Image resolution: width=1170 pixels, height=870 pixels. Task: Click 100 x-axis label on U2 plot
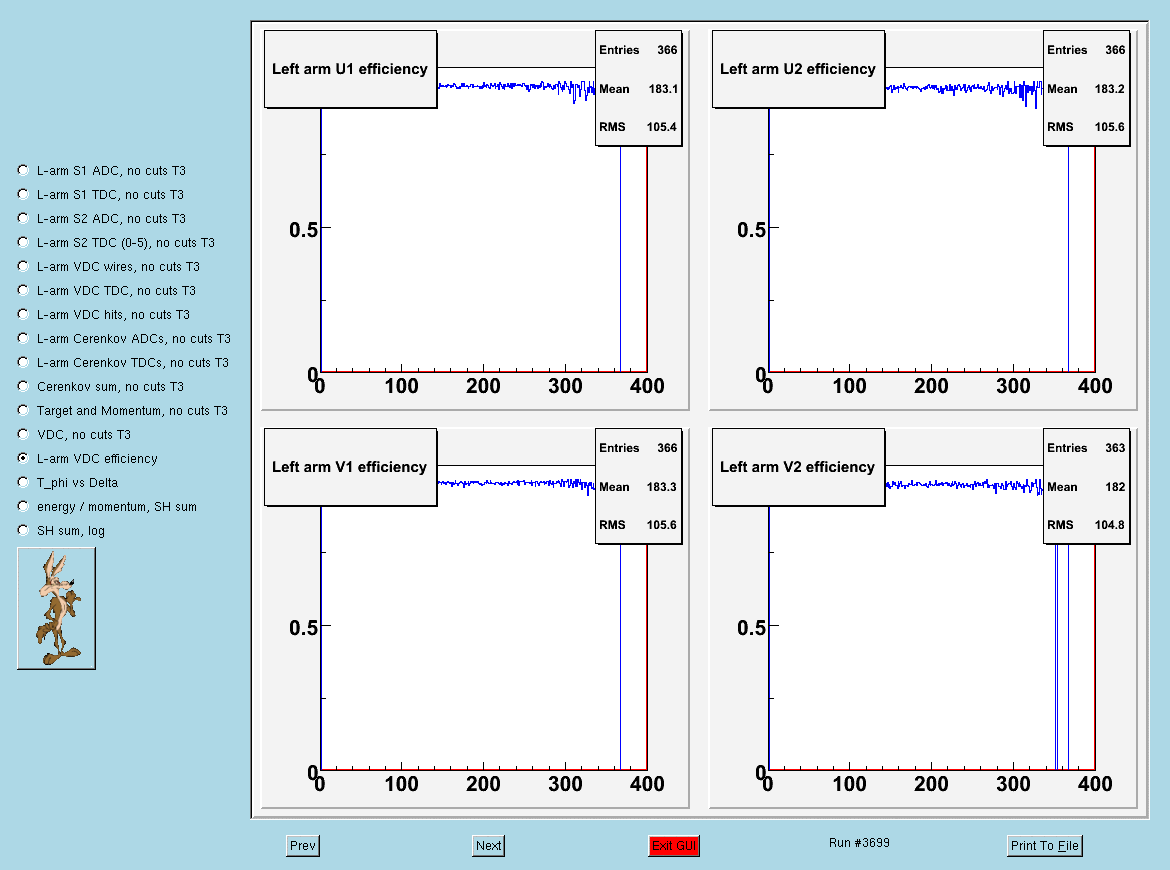(849, 386)
